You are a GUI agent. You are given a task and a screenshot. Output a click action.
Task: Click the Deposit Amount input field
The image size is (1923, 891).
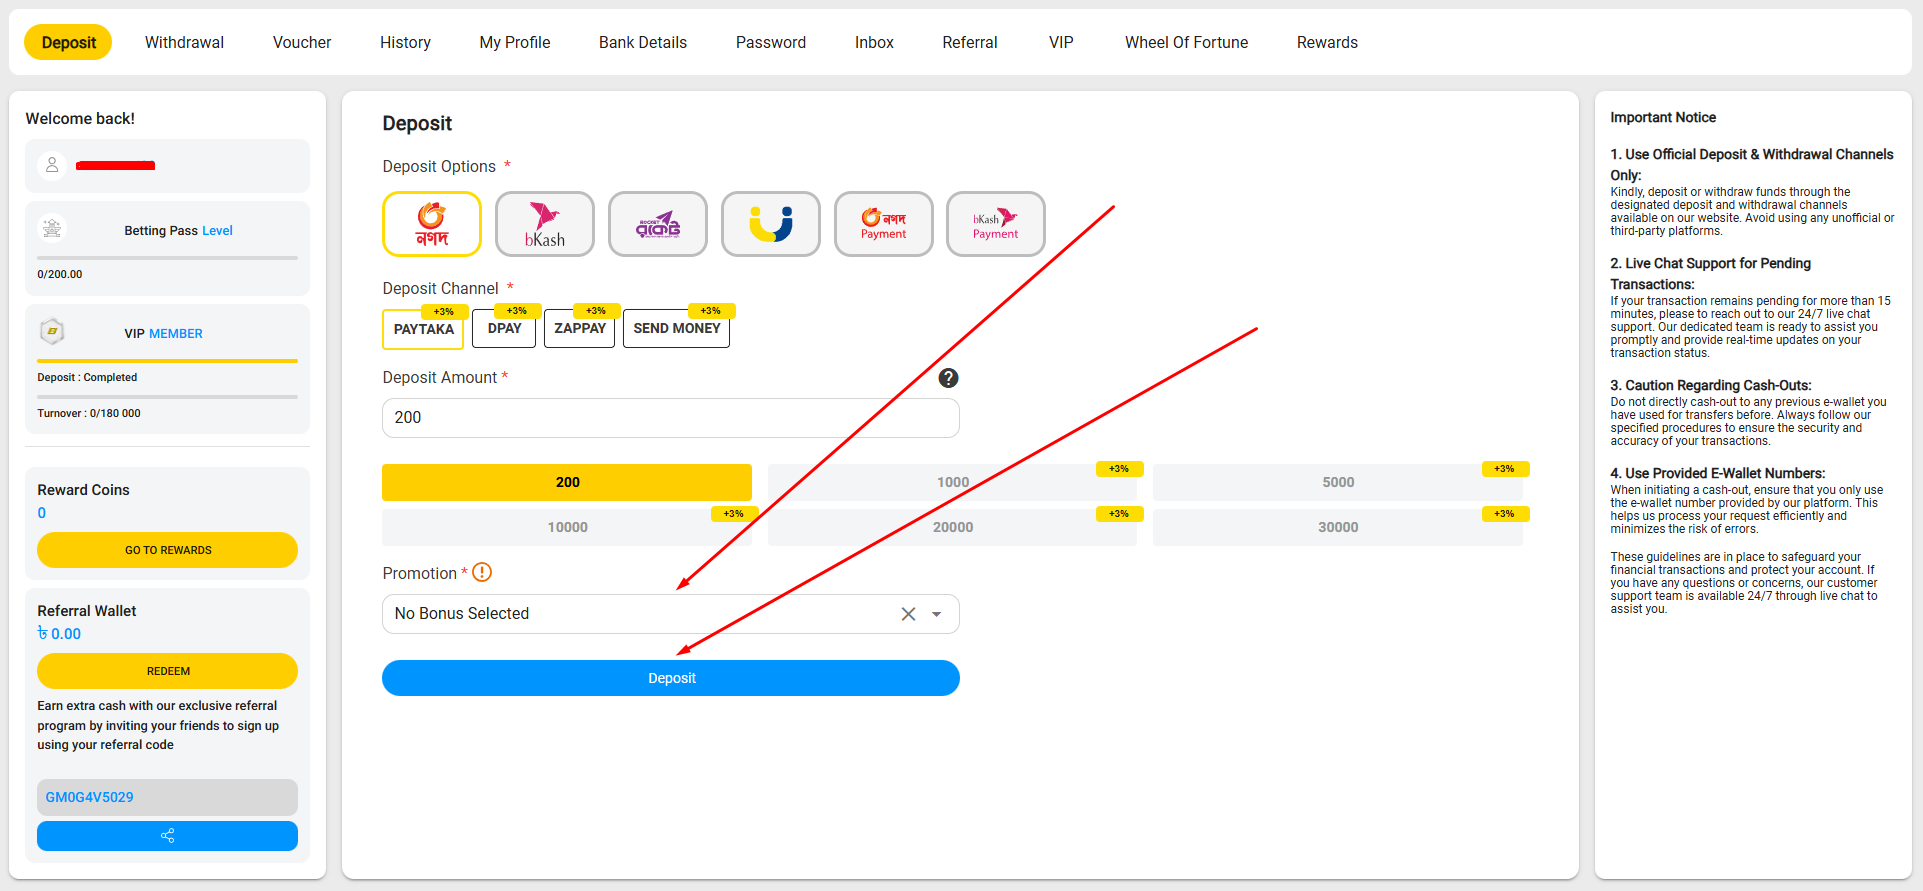[x=670, y=418]
